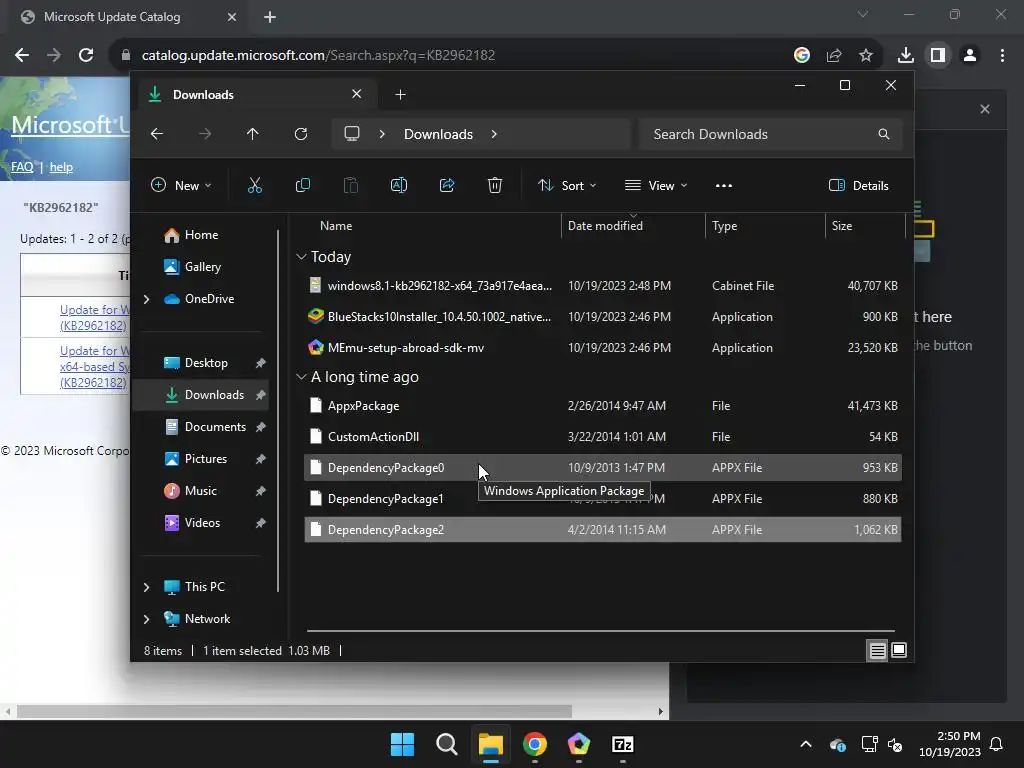The width and height of the screenshot is (1024, 768).
Task: Go back in File Explorer navigation
Action: pyautogui.click(x=157, y=134)
